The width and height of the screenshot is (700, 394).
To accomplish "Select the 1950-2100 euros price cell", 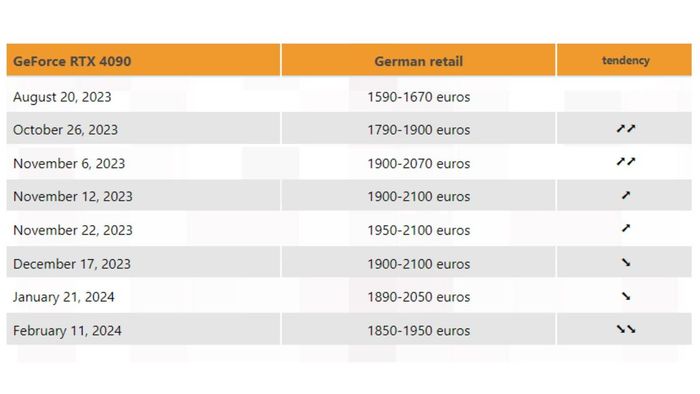I will pos(418,229).
